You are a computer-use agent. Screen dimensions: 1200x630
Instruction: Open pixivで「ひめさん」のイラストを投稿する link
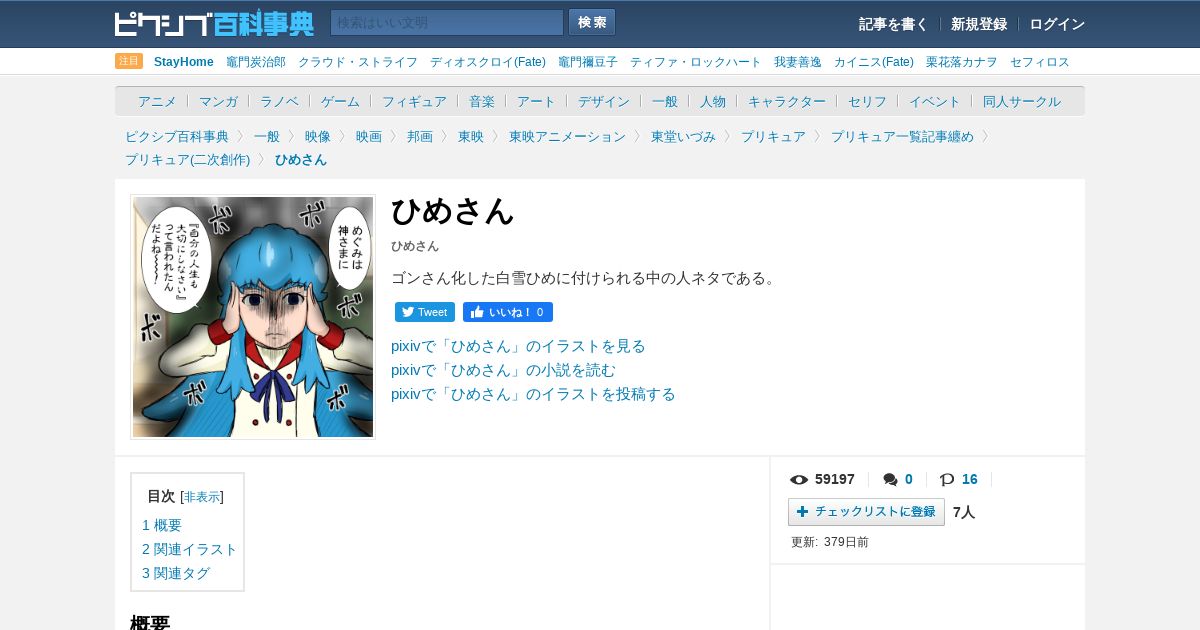click(533, 394)
